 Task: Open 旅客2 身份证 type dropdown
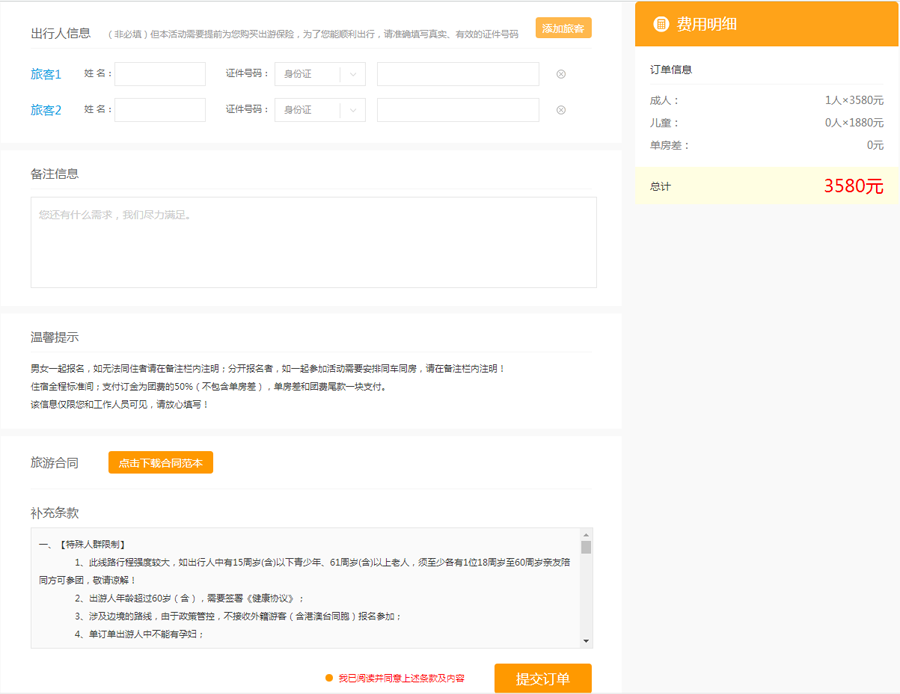(x=320, y=110)
